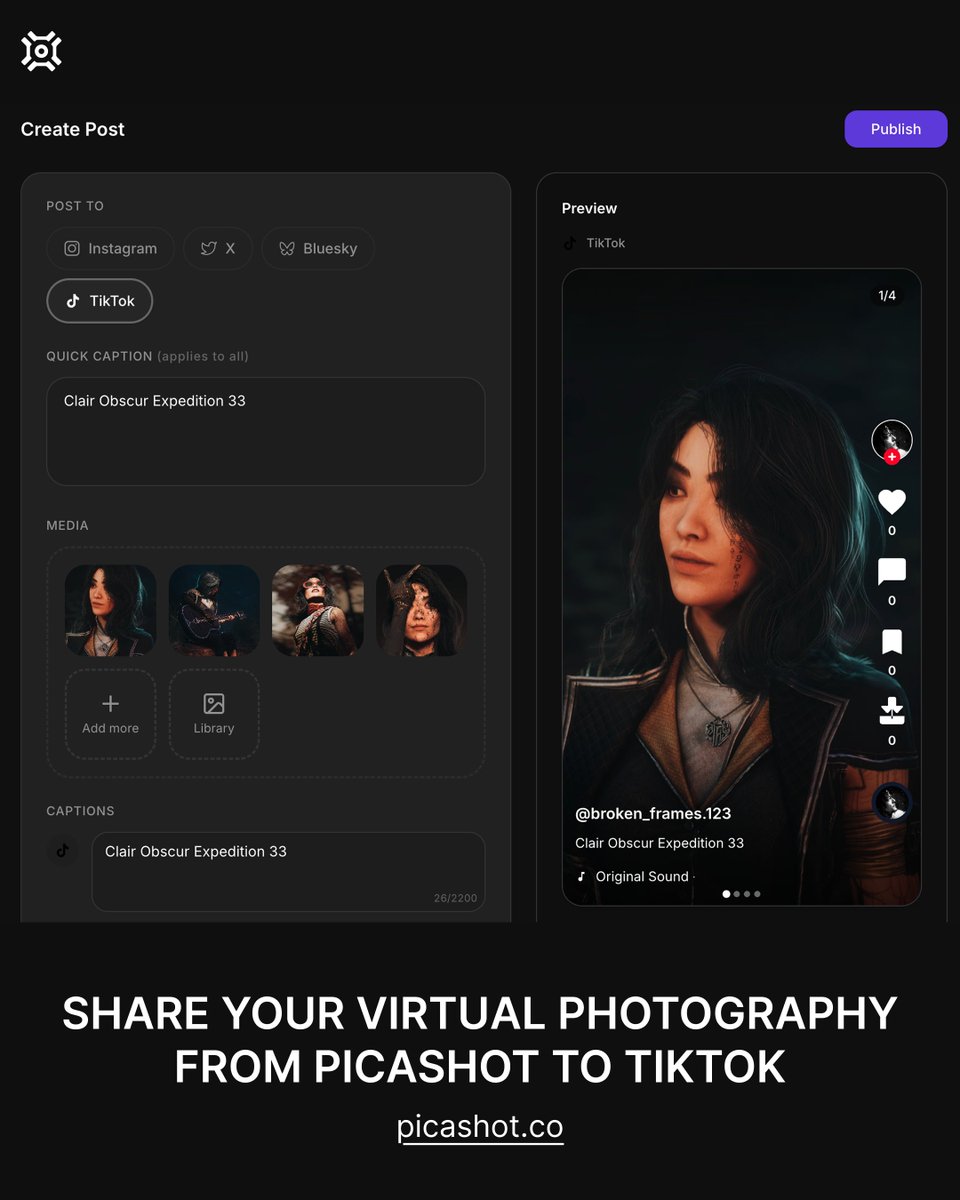Image resolution: width=960 pixels, height=1200 pixels.
Task: Add more media files
Action: coord(111,714)
